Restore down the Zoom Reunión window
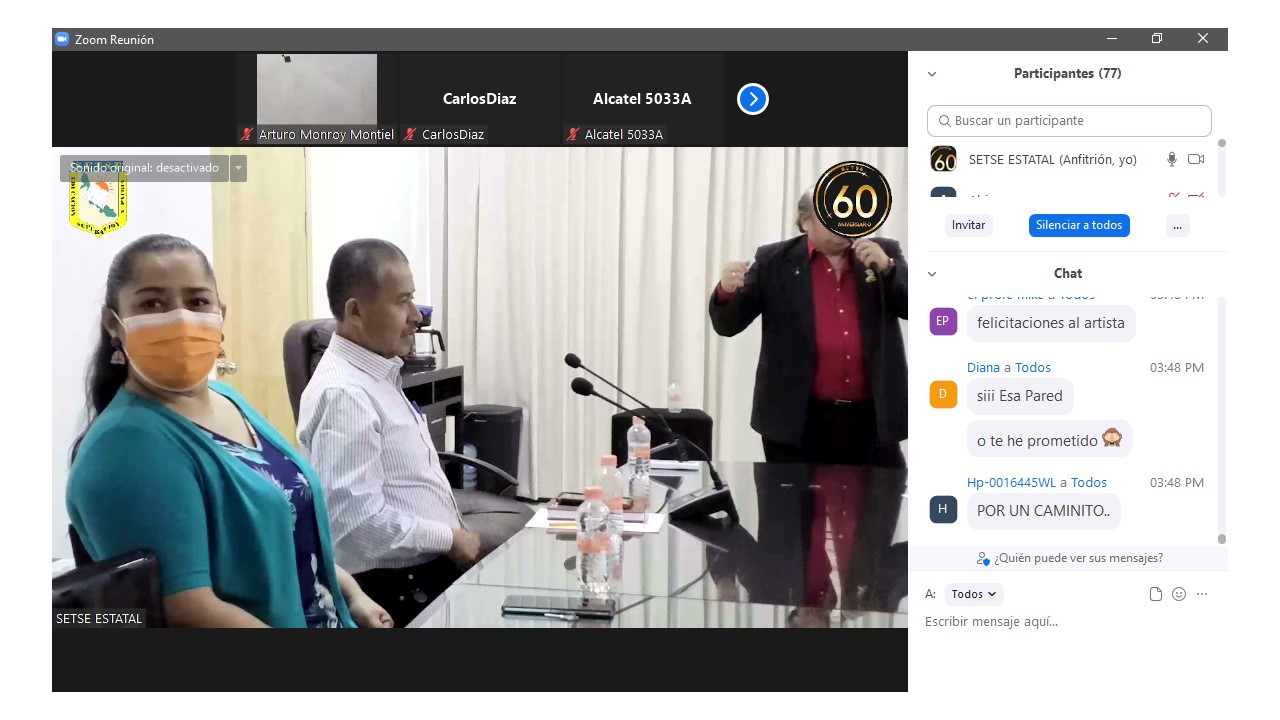Image resolution: width=1280 pixels, height=720 pixels. 1157,39
